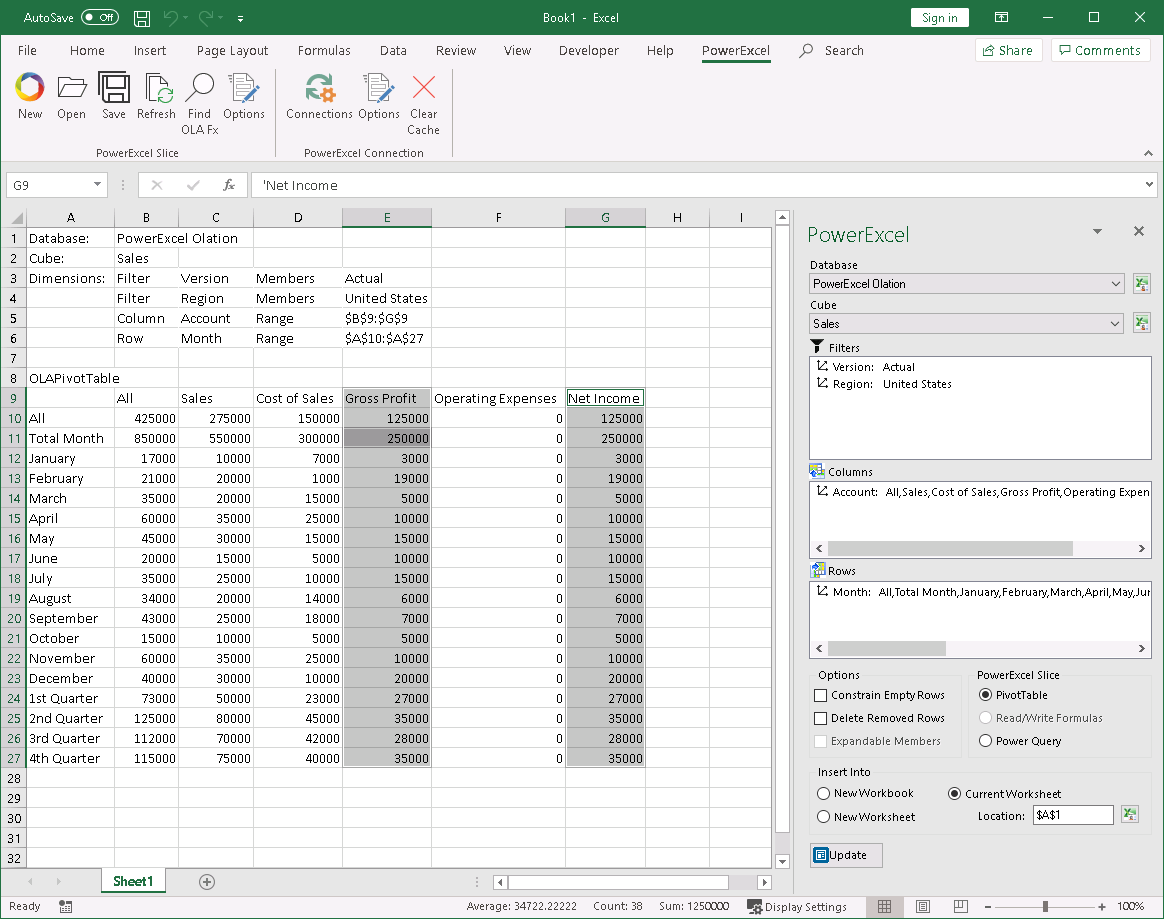
Task: Switch to the Developer tab
Action: 589,50
